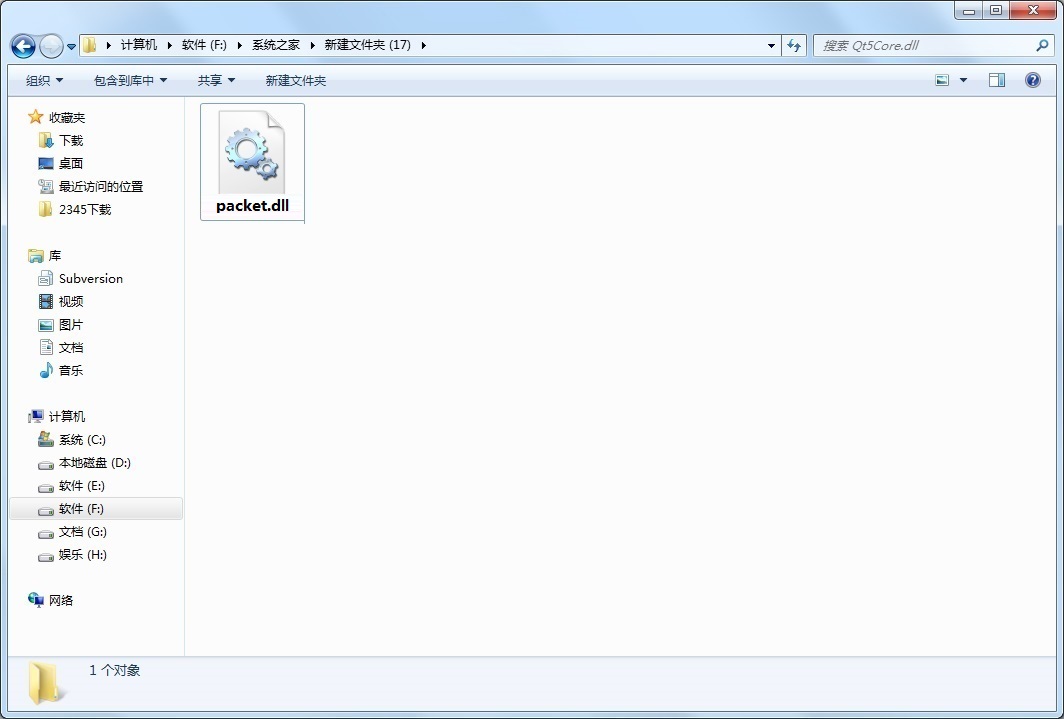1064x719 pixels.
Task: Select the 系统 (C:) drive
Action: coord(81,439)
